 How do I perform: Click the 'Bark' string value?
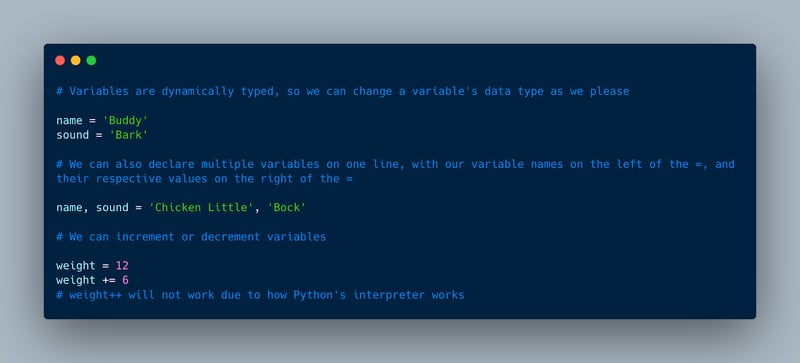tap(129, 135)
